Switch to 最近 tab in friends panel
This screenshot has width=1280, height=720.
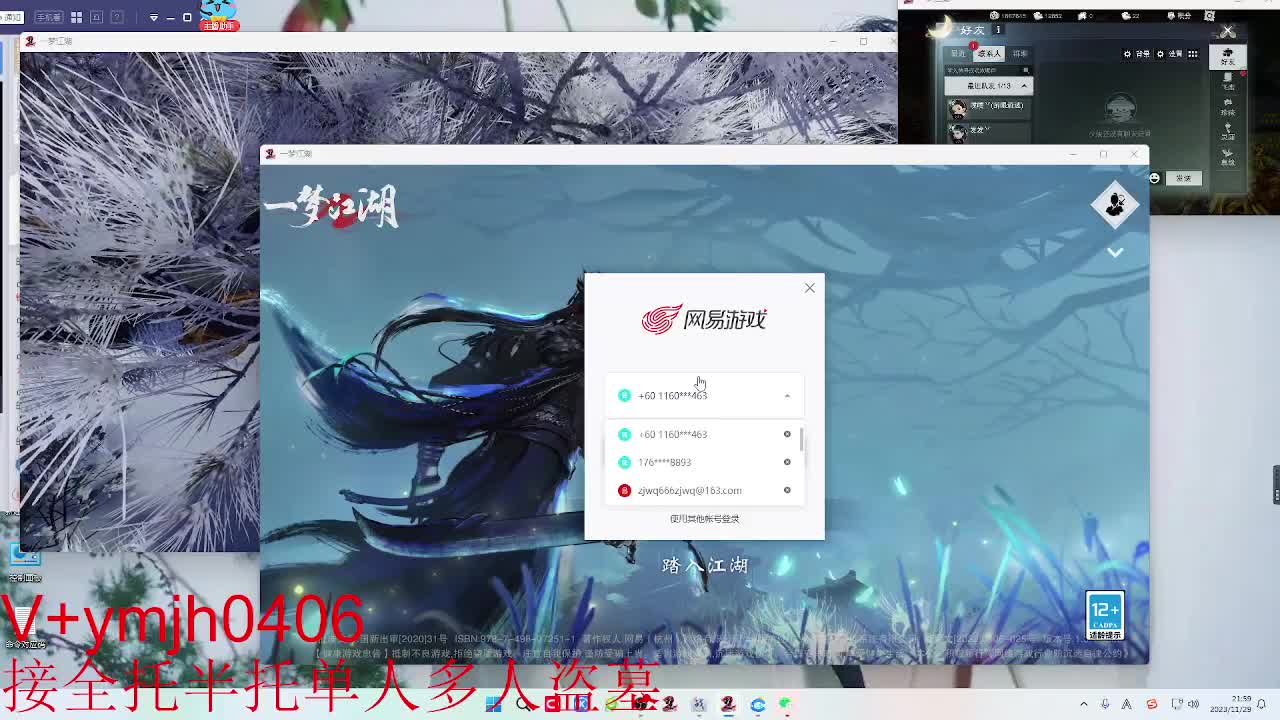point(958,53)
